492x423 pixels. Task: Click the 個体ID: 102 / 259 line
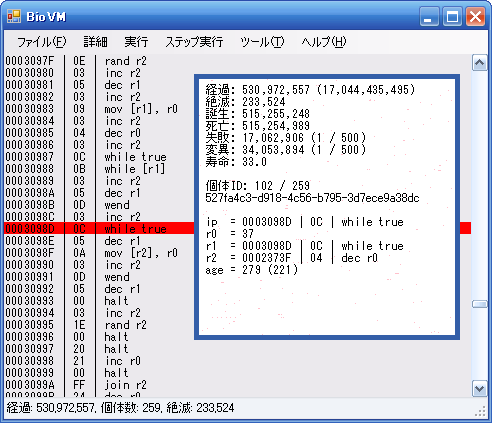point(258,186)
